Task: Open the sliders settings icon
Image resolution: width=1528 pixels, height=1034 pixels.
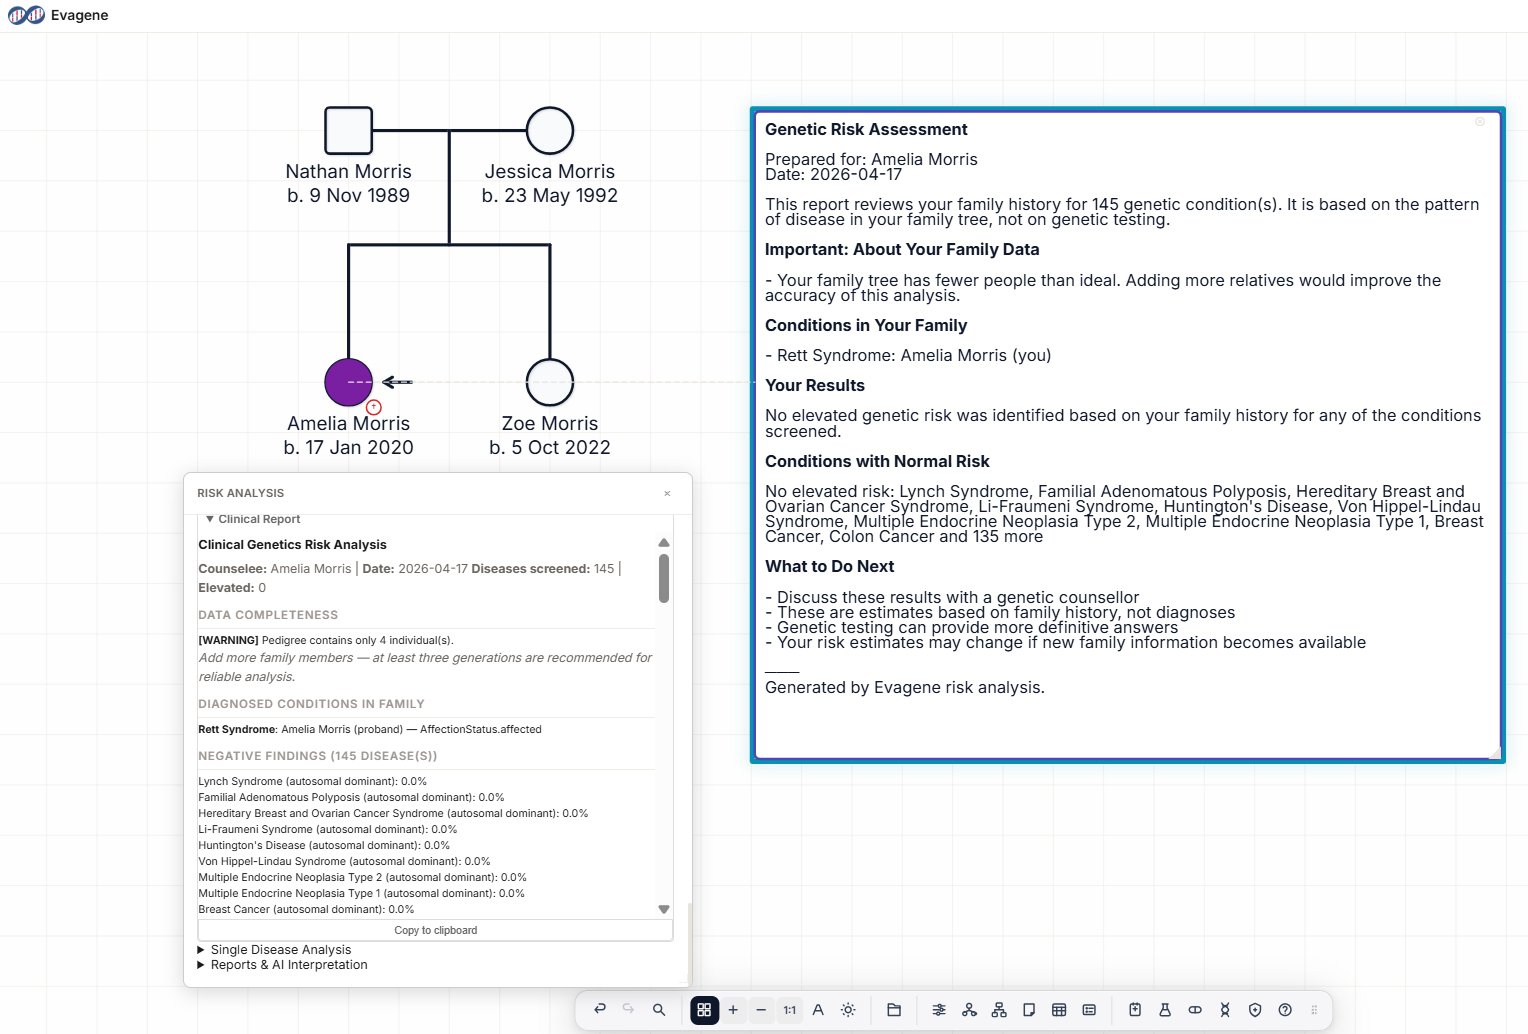Action: click(x=939, y=1010)
